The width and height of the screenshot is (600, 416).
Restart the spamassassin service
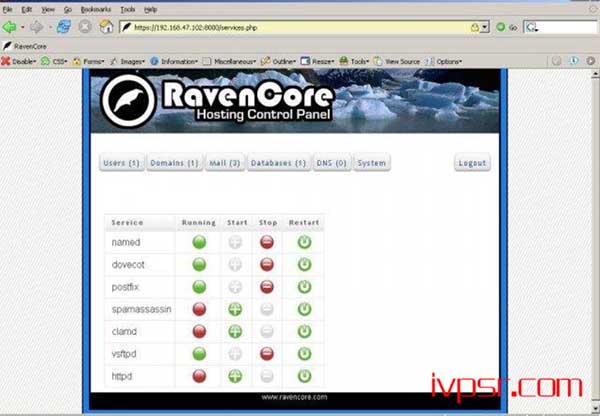[304, 309]
